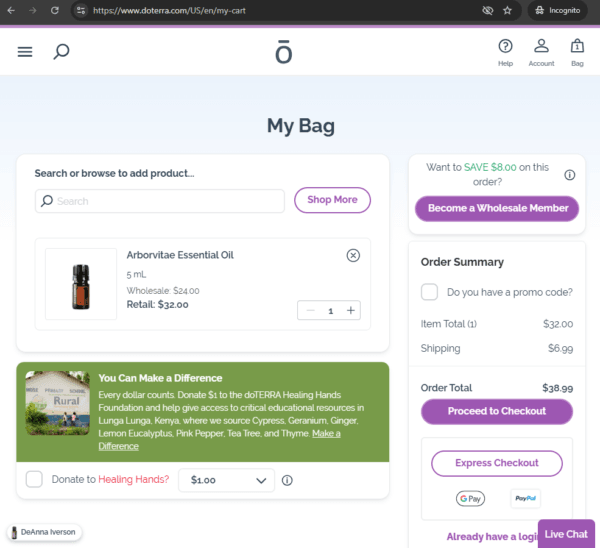Viewport: 600px width, 548px height.
Task: Click the Express Checkout button
Action: coord(497,463)
